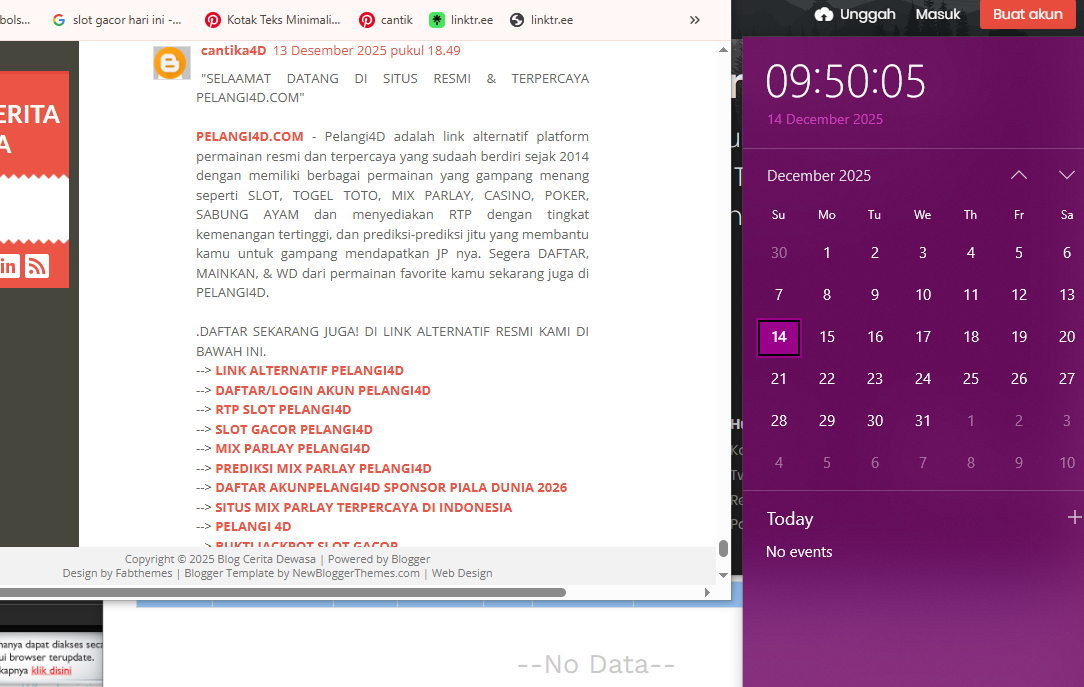1084x687 pixels.
Task: Click the No events text
Action: 799,552
